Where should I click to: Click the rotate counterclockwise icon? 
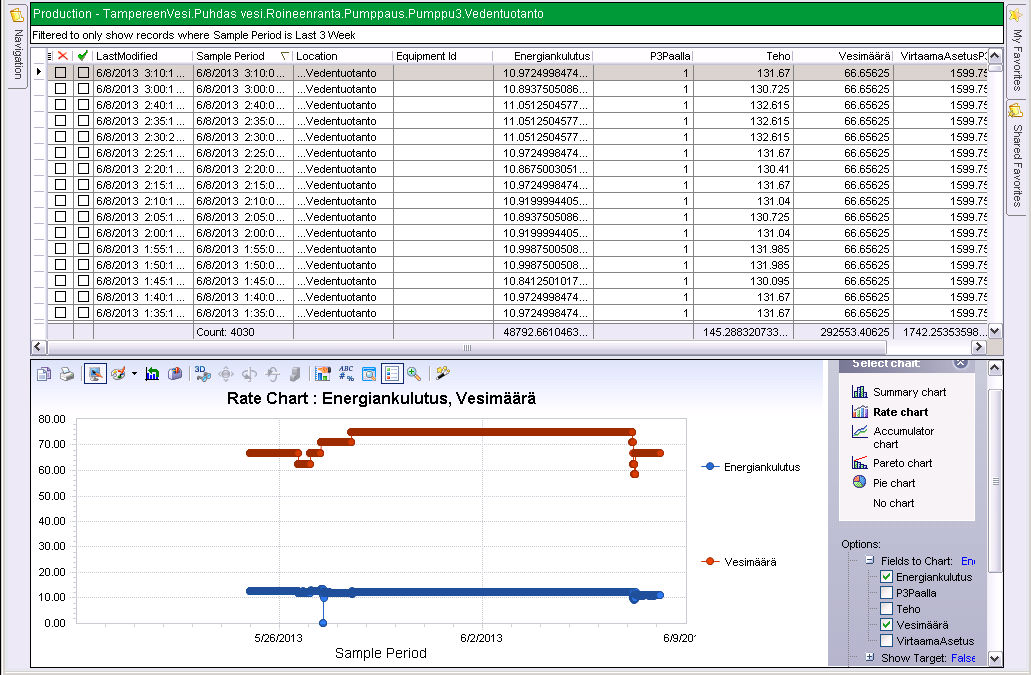[272, 374]
